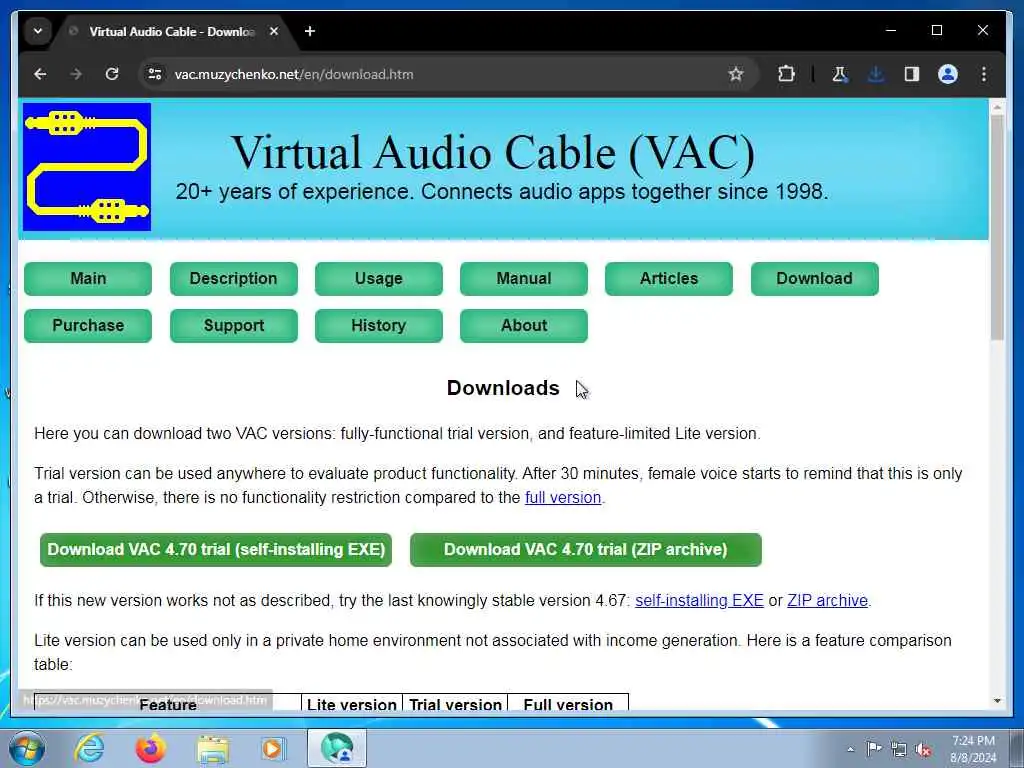Open the Extensions puzzle icon

click(786, 74)
